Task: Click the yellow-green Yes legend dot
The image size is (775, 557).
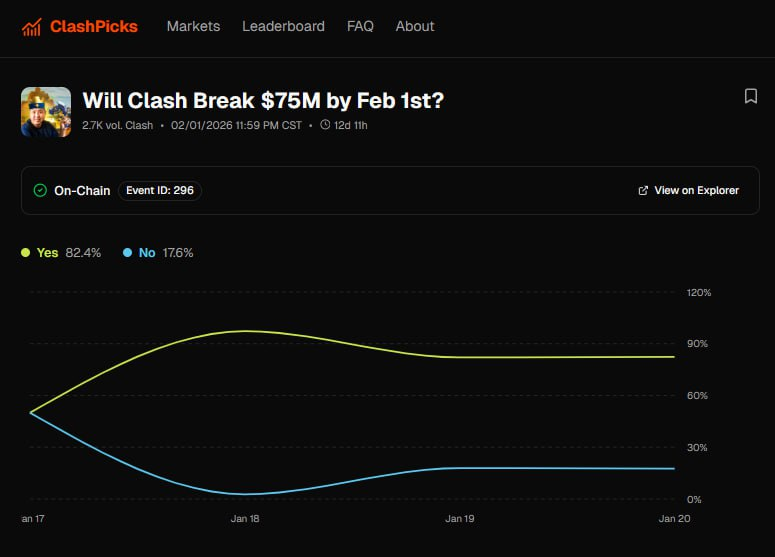Action: pos(26,253)
